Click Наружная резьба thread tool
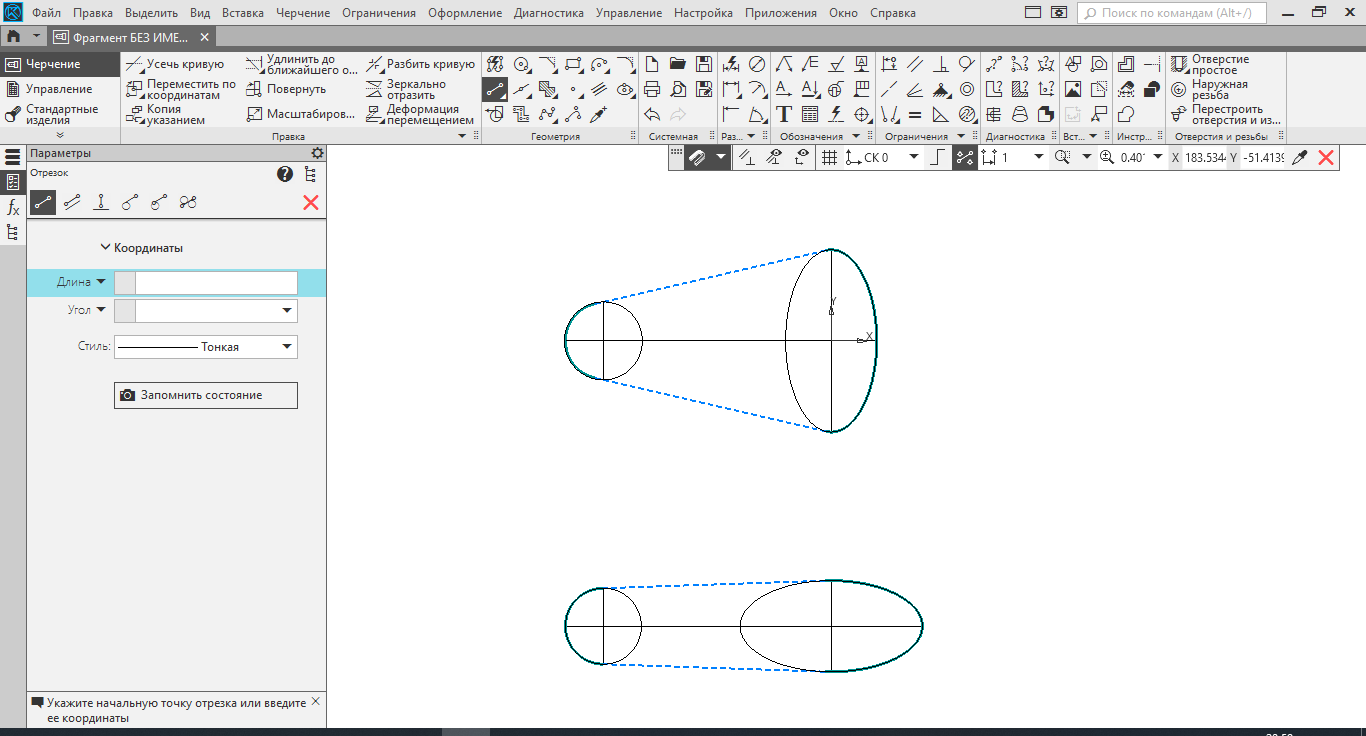1366x736 pixels. click(1210, 89)
